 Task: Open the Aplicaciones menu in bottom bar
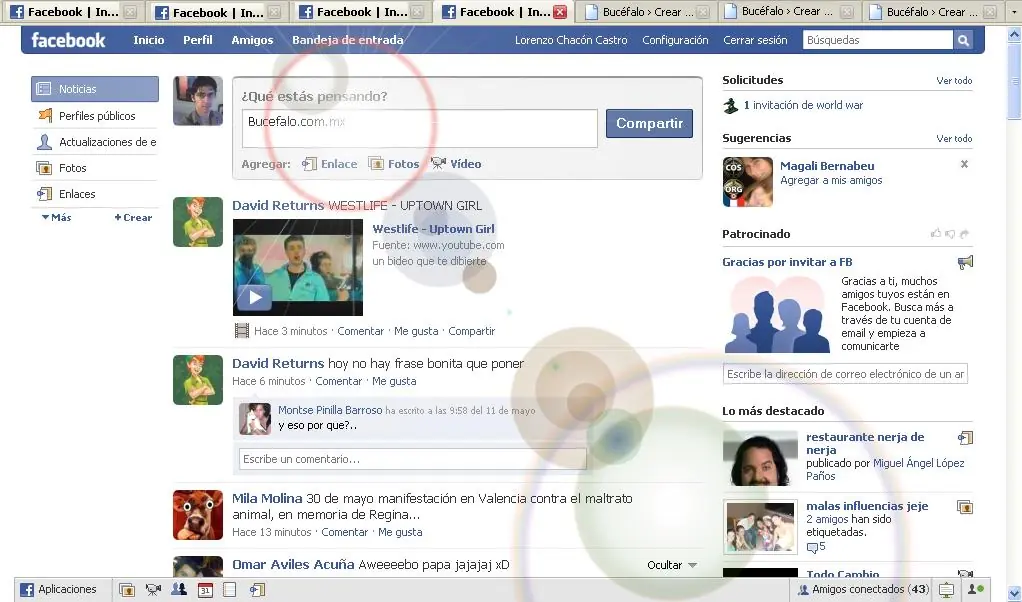pyautogui.click(x=59, y=590)
